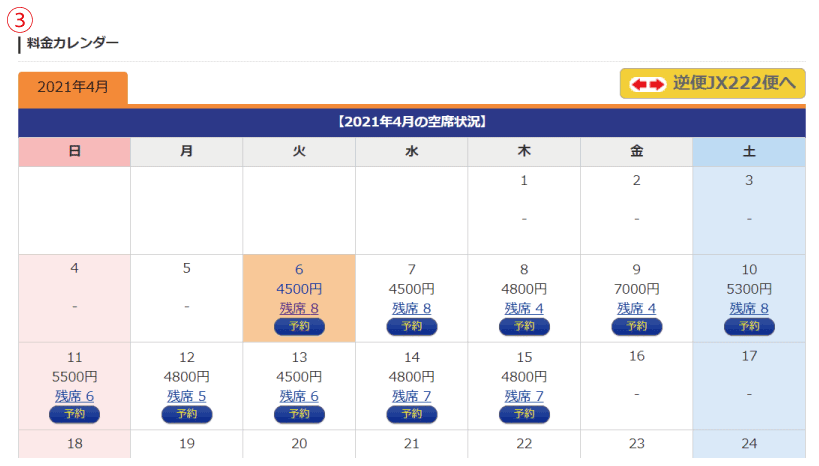Click 予約 button for April 15

524,414
